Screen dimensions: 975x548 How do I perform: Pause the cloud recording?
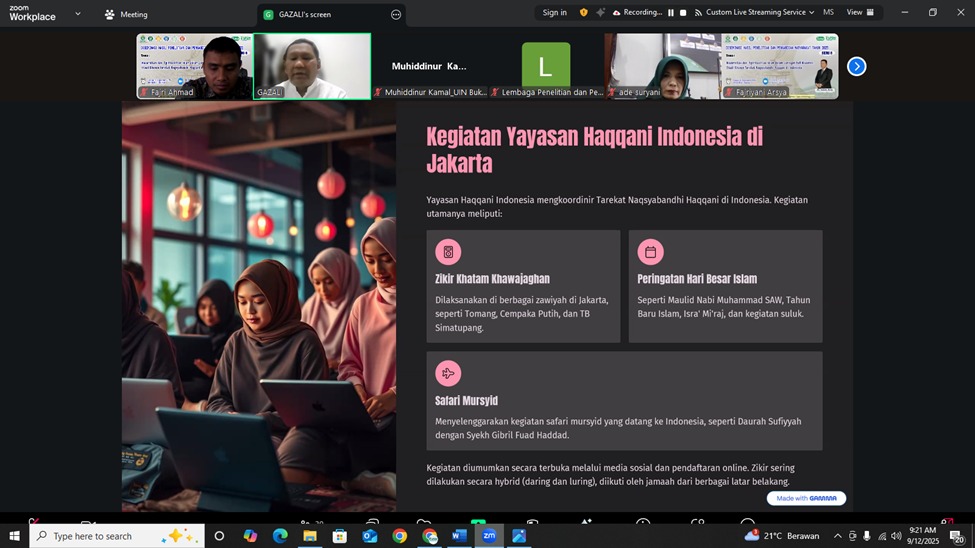click(671, 13)
